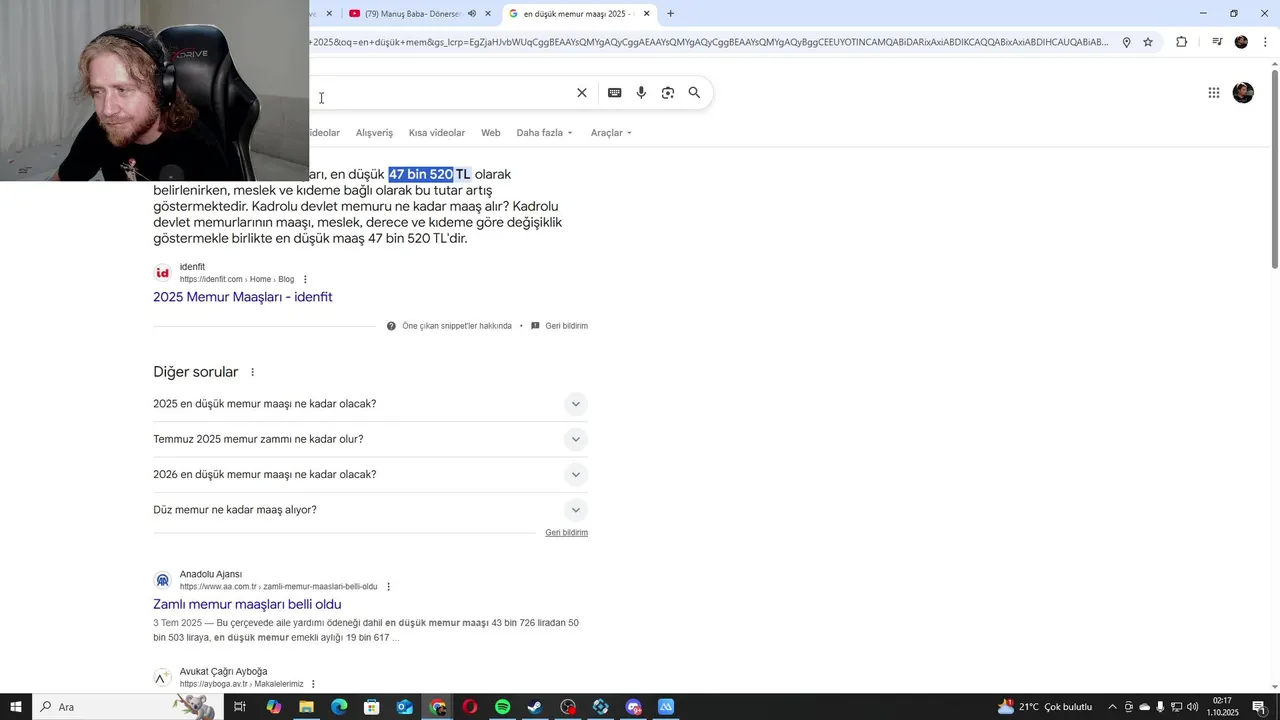
Task: Show hidden system tray icons
Action: coord(1112,707)
